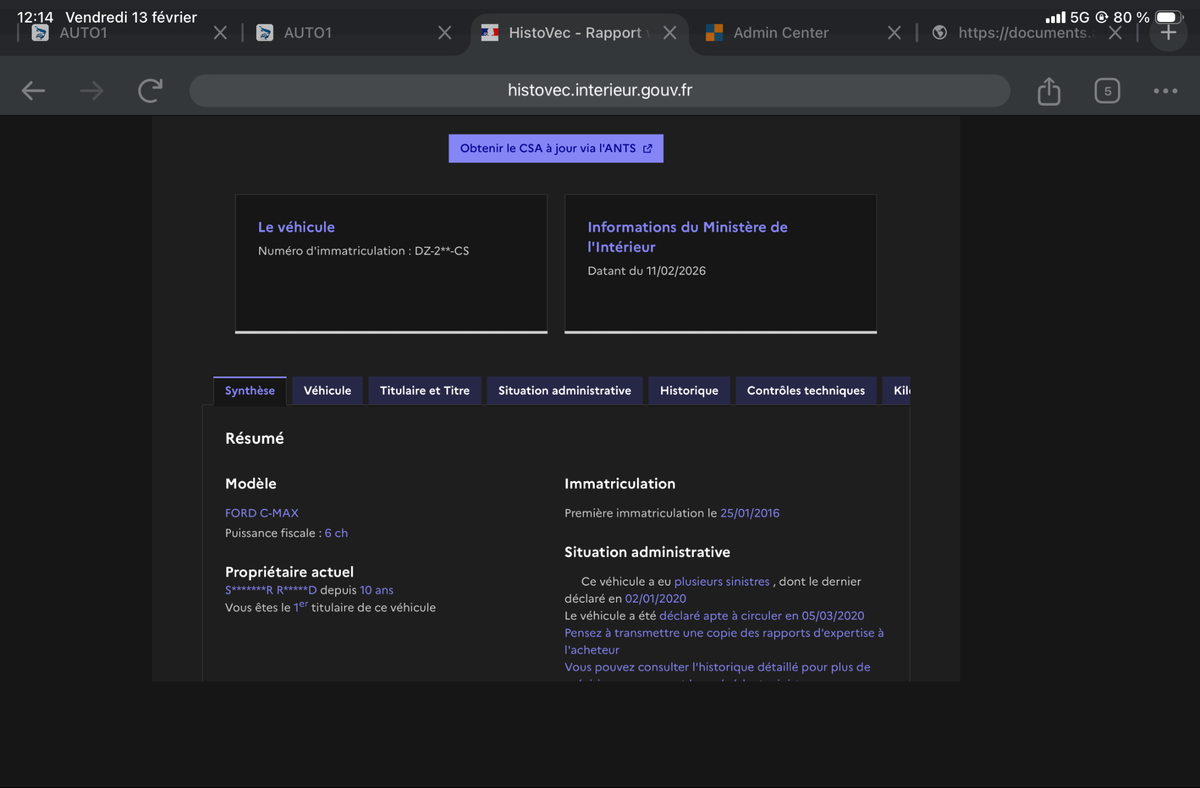
Task: Switch to the Admin Center browser tab
Action: coord(780,33)
